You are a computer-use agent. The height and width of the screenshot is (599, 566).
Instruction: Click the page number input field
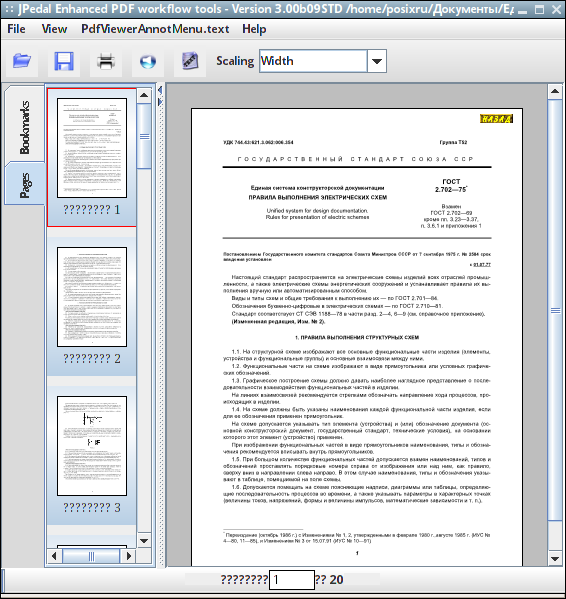[292, 580]
